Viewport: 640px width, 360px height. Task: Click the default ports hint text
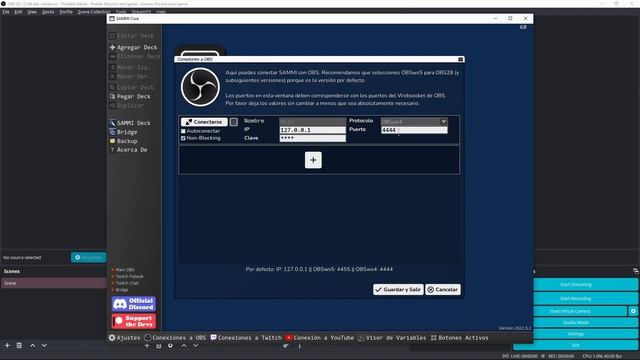(x=319, y=269)
